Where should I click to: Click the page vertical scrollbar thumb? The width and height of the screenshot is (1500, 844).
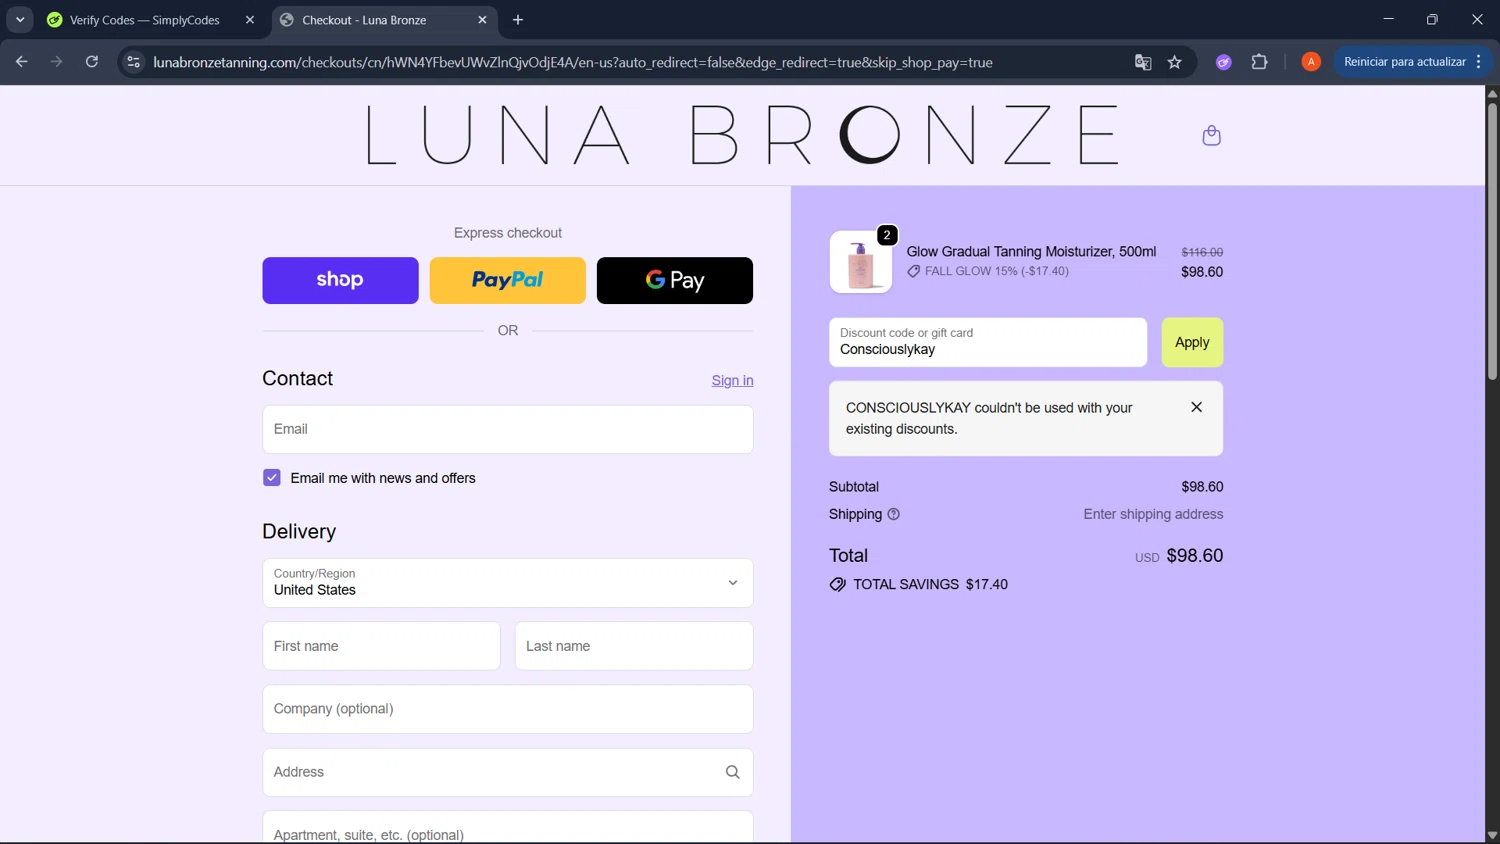pos(1492,240)
